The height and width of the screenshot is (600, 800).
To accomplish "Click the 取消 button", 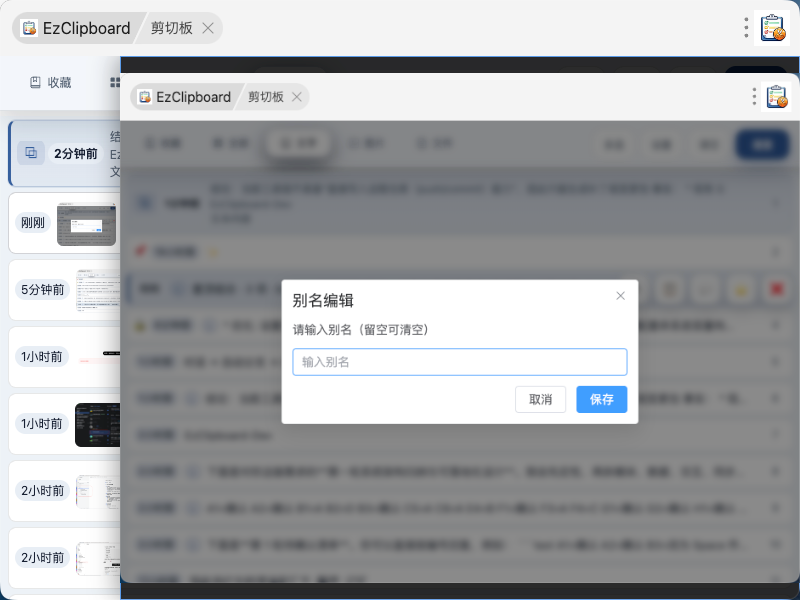I will pyautogui.click(x=540, y=399).
